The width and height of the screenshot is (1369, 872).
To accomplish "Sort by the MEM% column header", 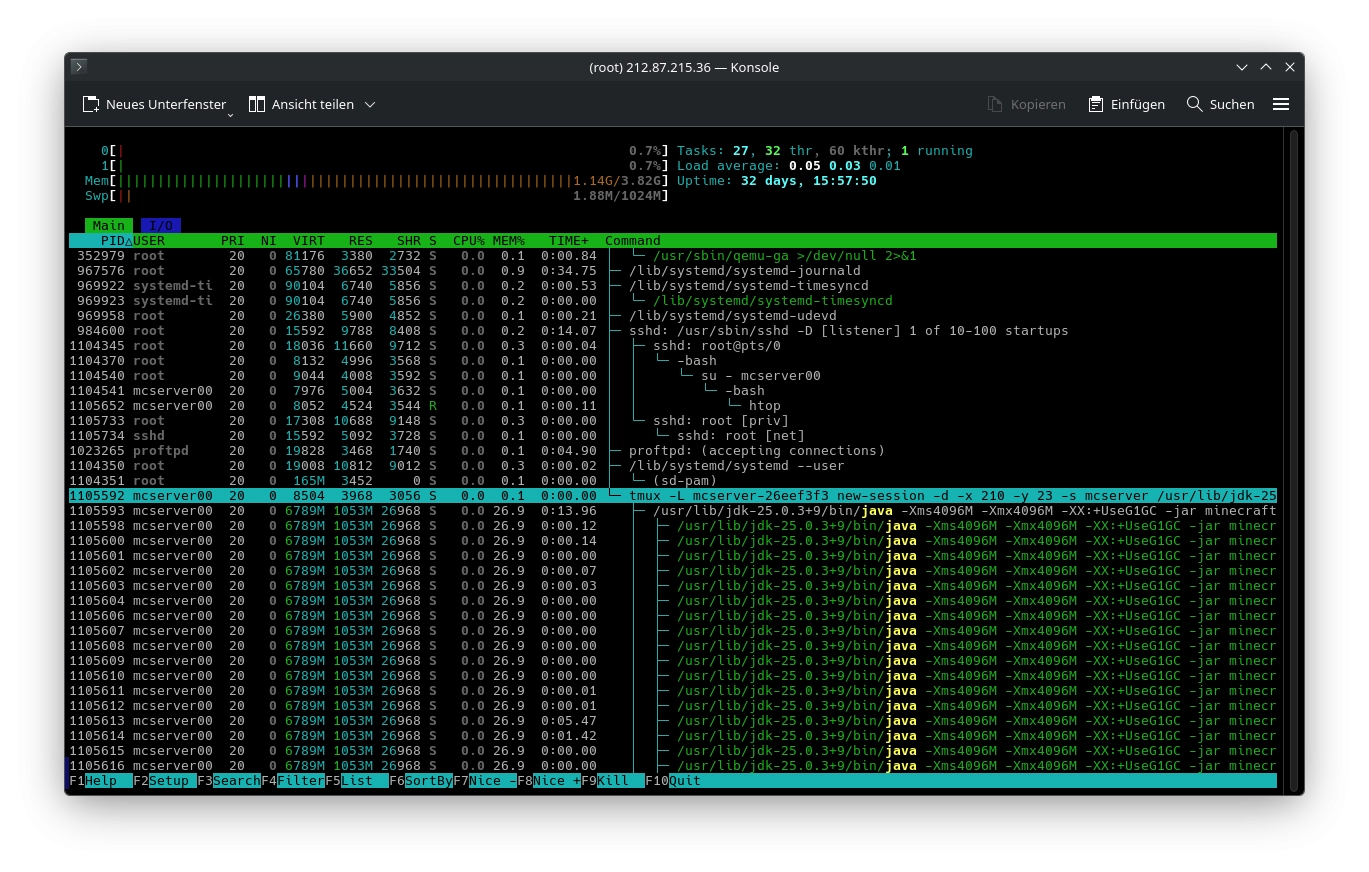I will pyautogui.click(x=509, y=241).
